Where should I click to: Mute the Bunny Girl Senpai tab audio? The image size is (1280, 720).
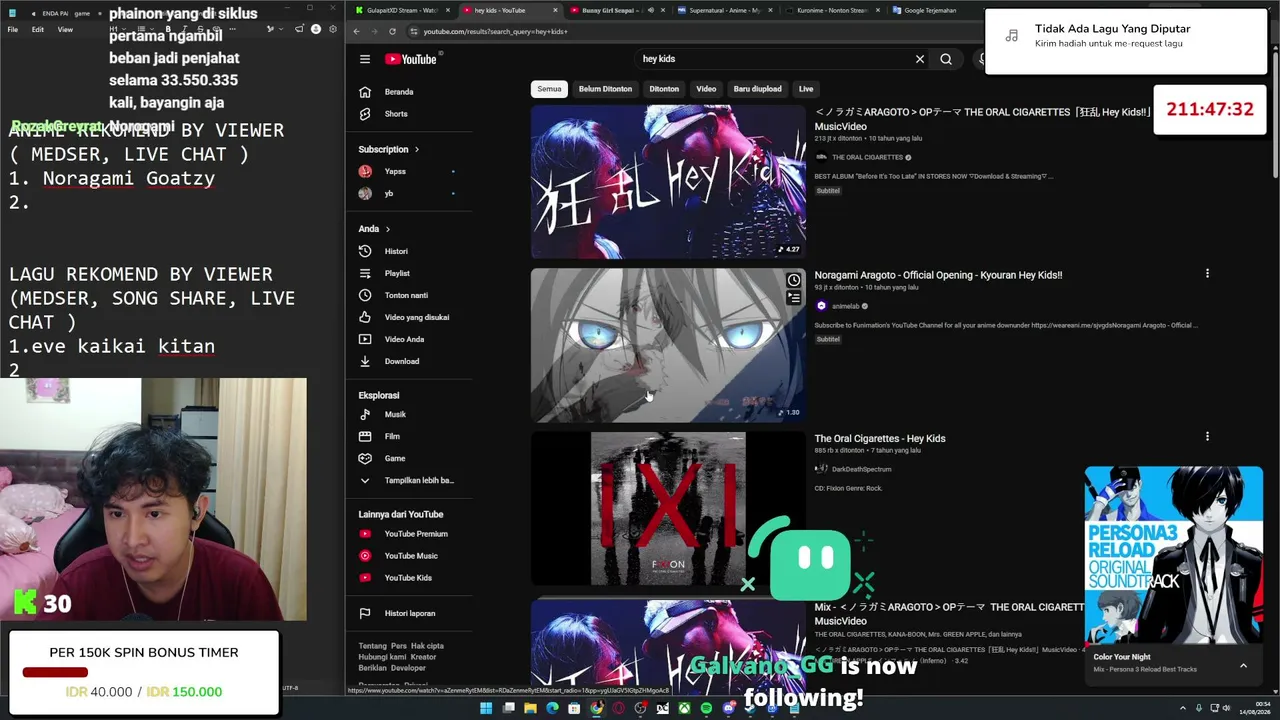650,10
